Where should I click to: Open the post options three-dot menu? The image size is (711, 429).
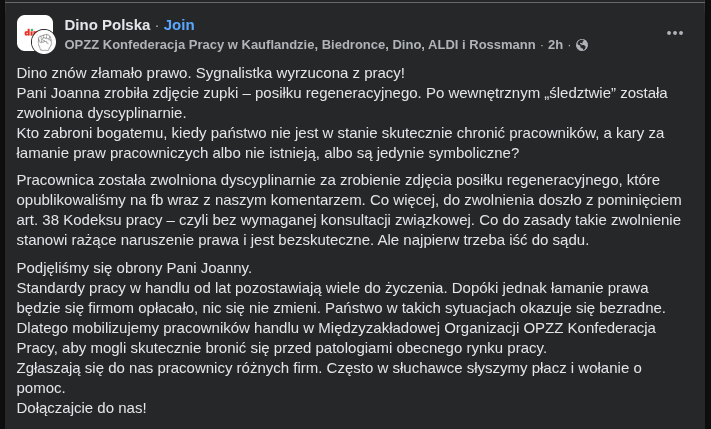675,33
